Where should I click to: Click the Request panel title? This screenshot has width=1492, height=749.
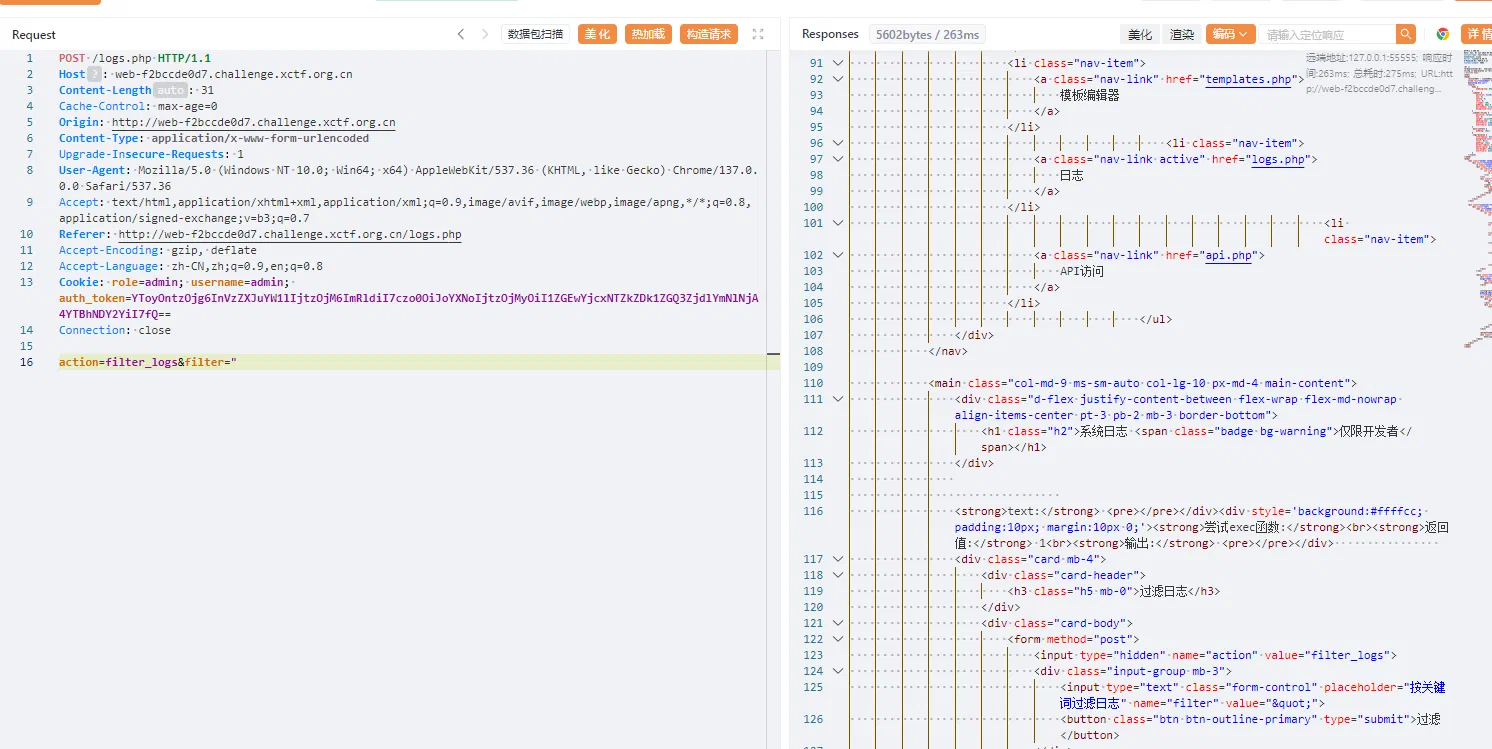tap(34, 34)
